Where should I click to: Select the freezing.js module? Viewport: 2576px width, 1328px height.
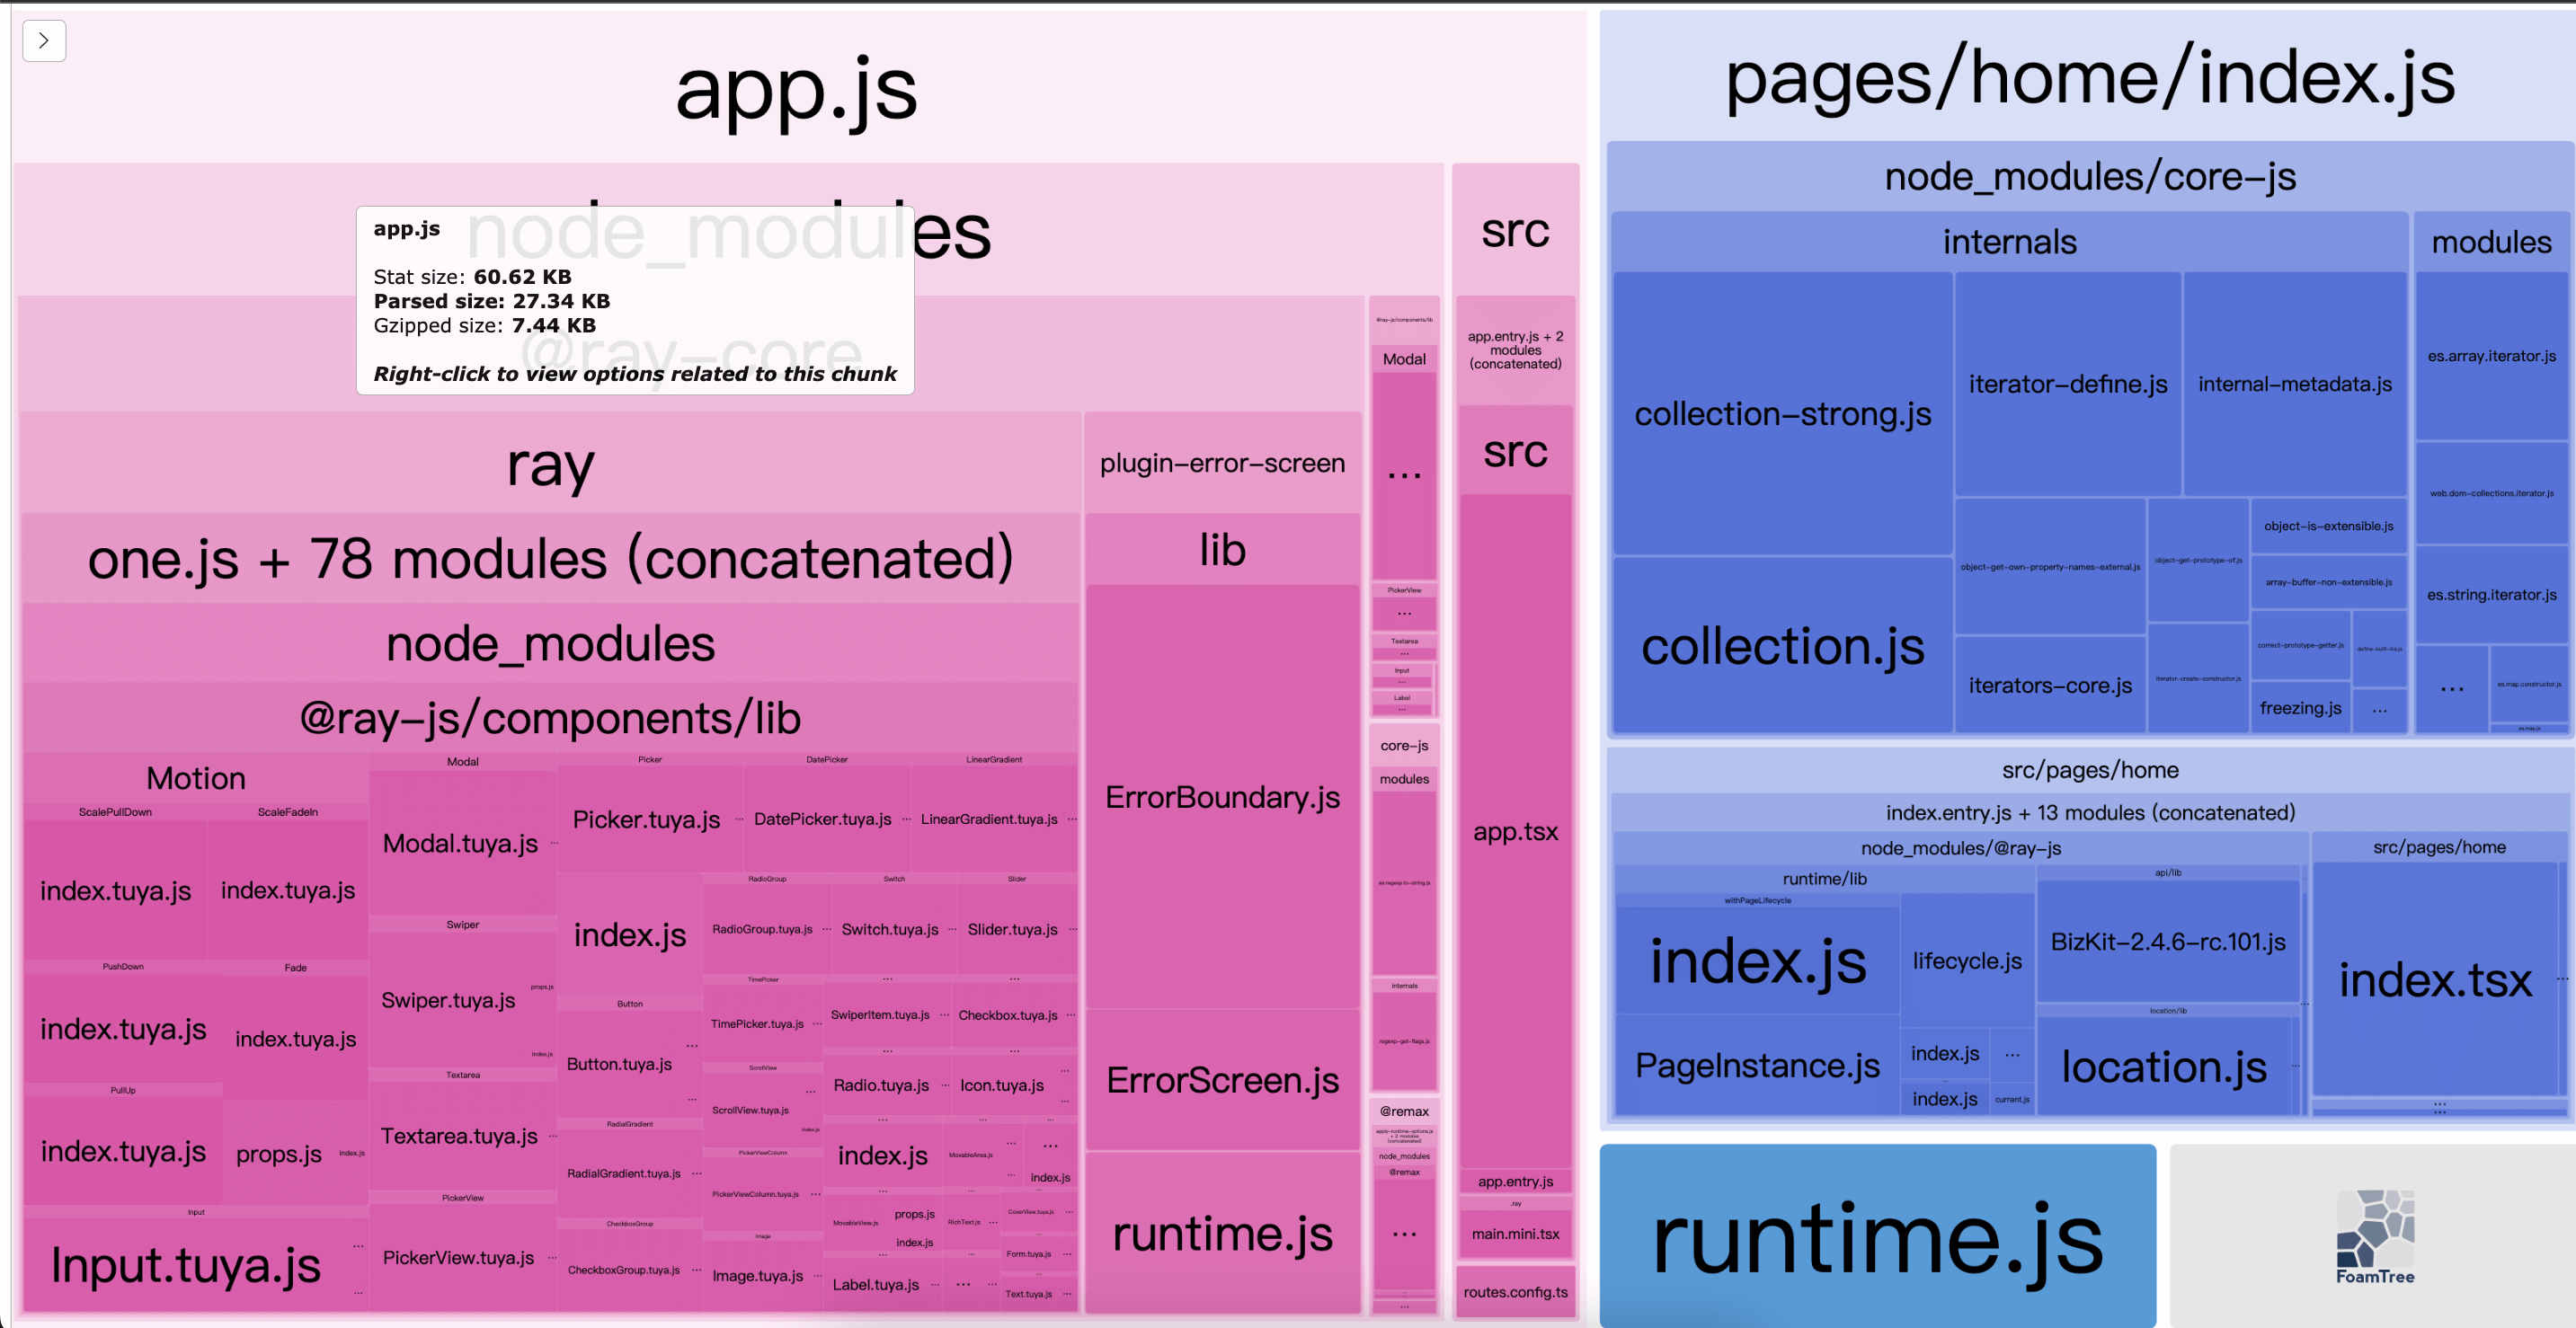tap(2300, 708)
